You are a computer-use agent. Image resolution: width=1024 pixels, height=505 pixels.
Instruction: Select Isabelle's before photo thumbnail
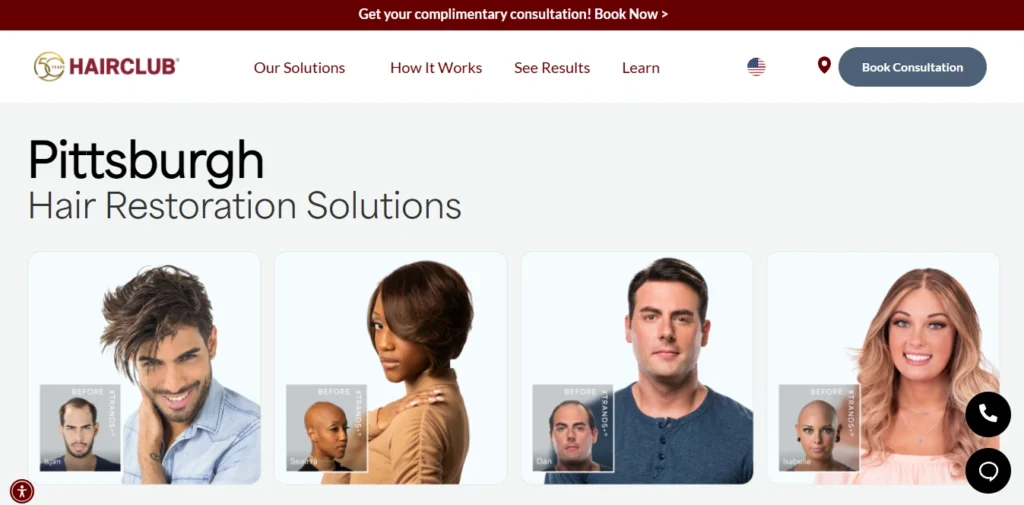click(819, 428)
